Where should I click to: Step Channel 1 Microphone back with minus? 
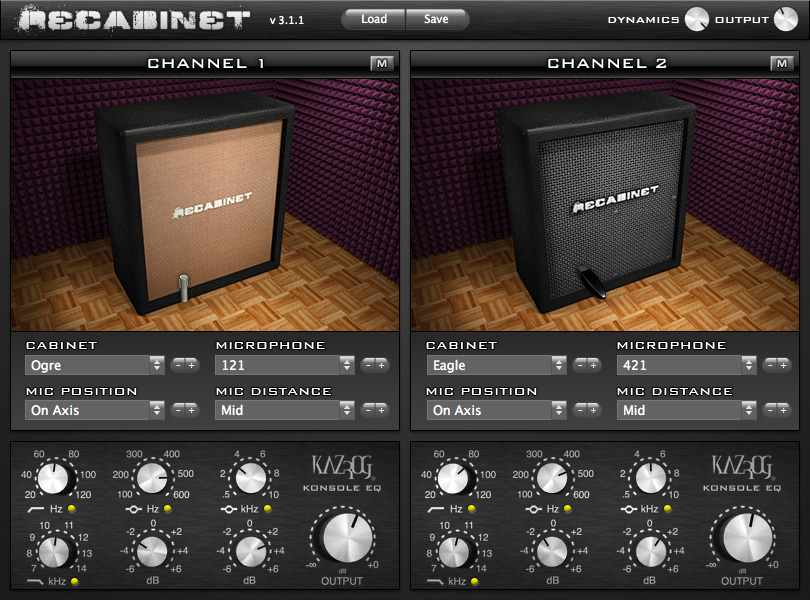[x=368, y=365]
